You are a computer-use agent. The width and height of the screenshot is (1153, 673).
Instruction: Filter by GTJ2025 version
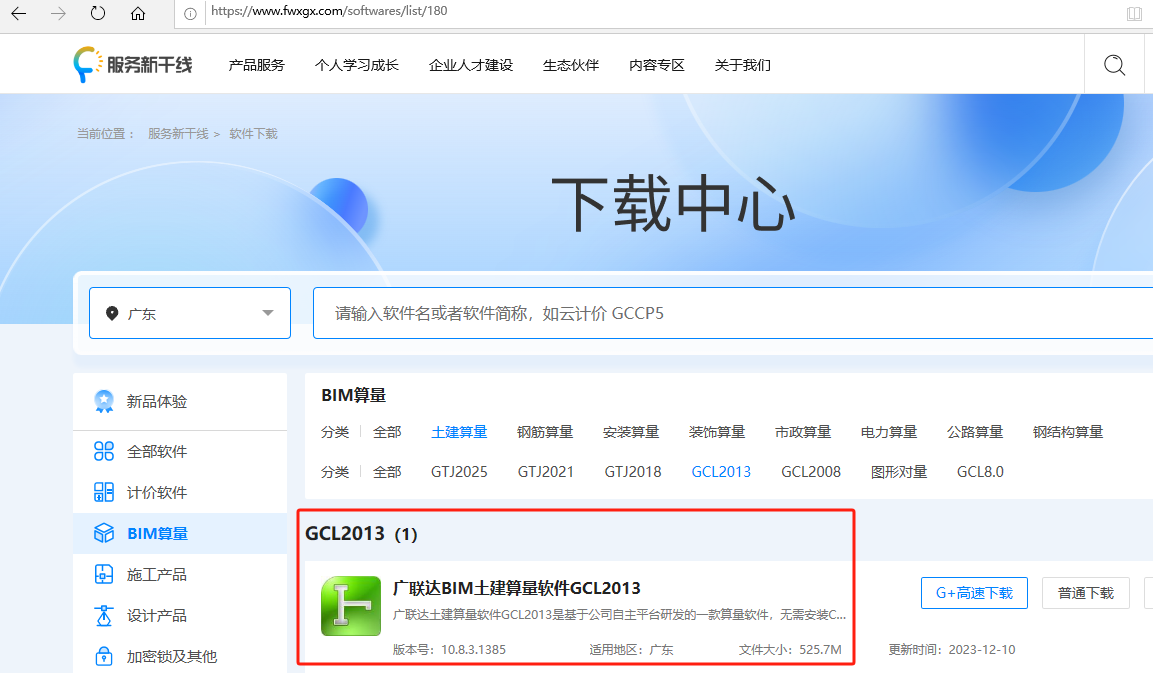(x=459, y=471)
